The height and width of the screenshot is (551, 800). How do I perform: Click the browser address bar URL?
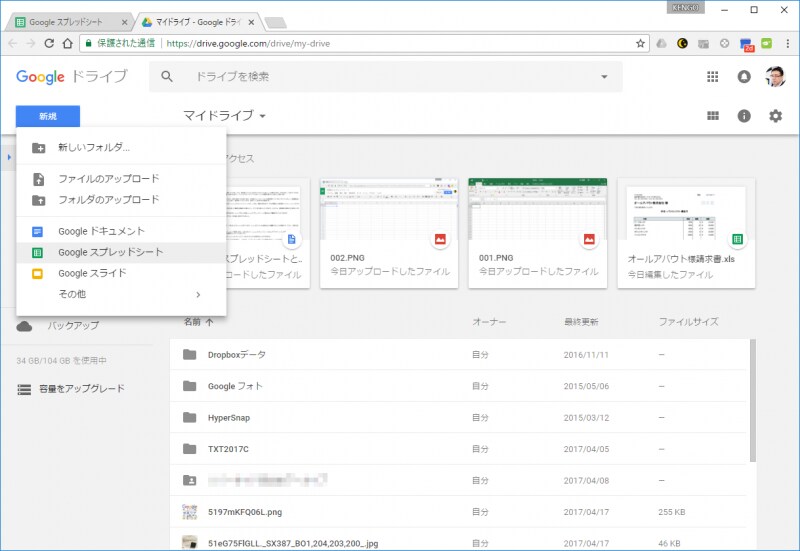coord(248,43)
